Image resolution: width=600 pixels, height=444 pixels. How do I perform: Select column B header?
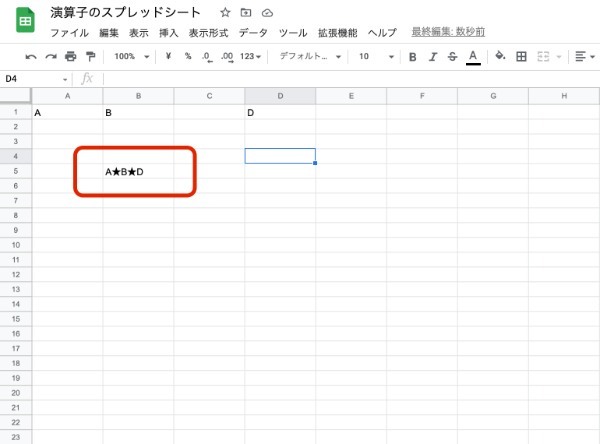[138, 96]
